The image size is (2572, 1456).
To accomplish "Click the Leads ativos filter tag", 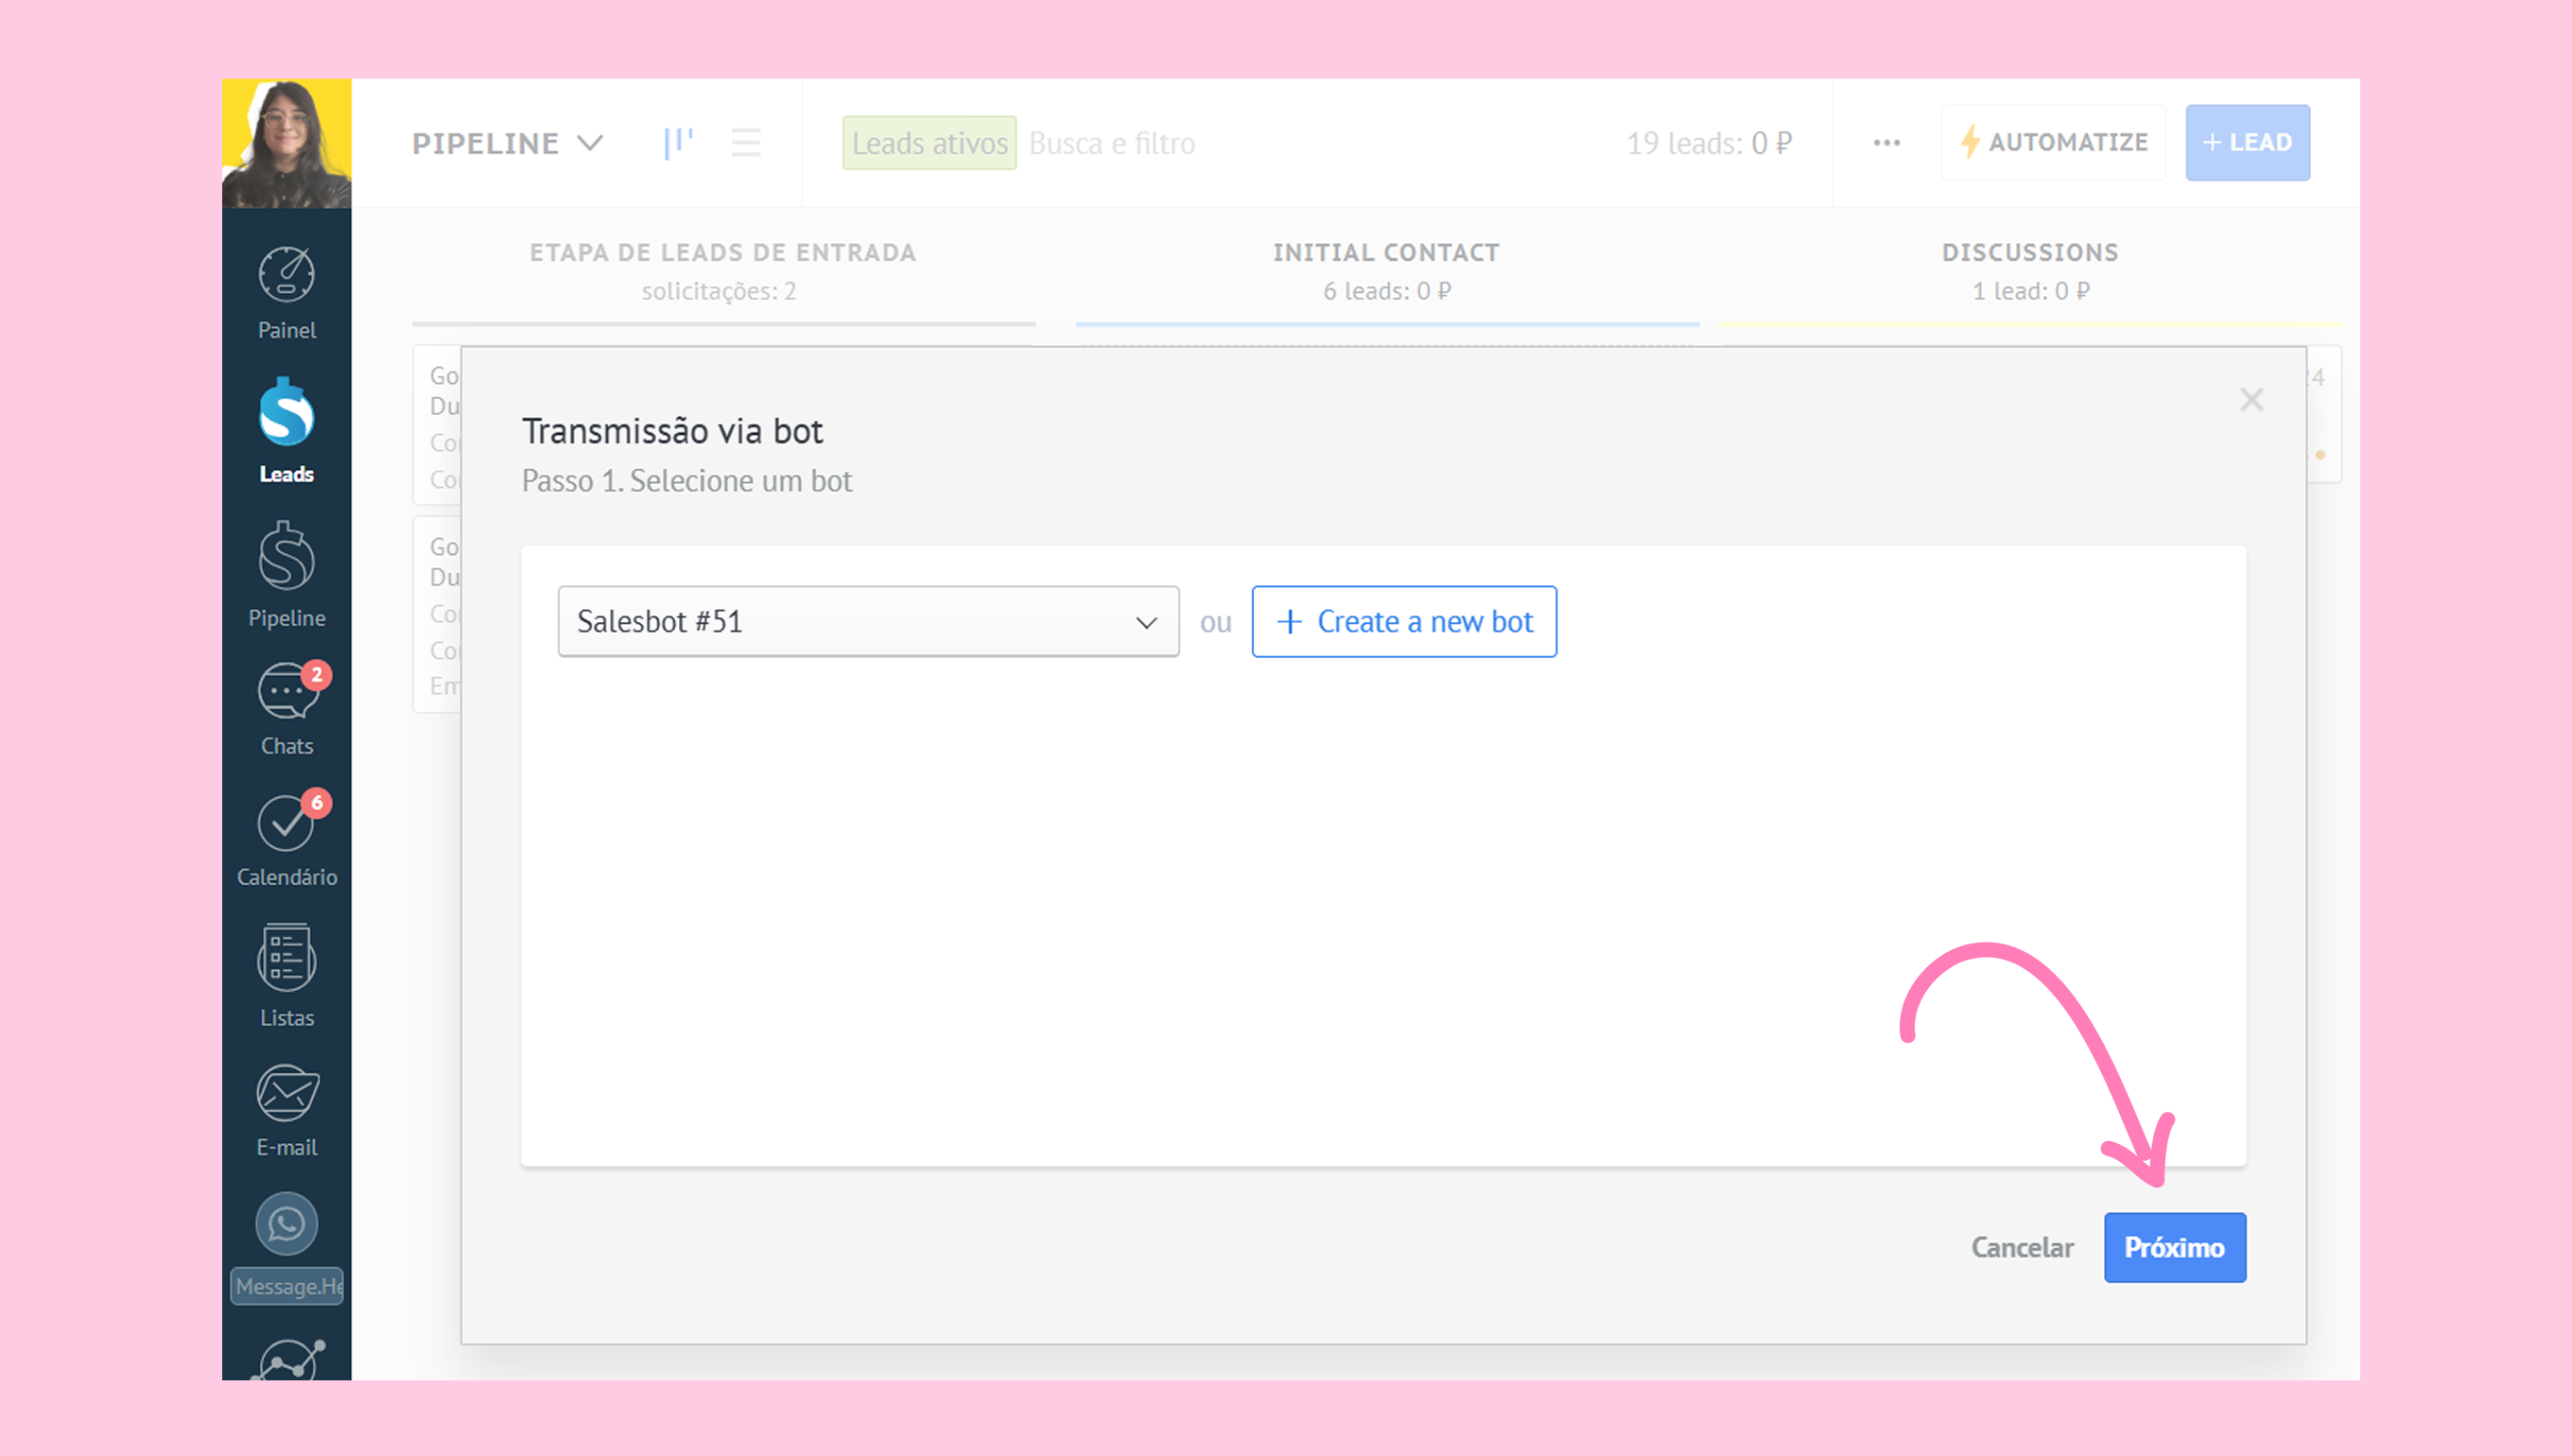I will point(929,143).
